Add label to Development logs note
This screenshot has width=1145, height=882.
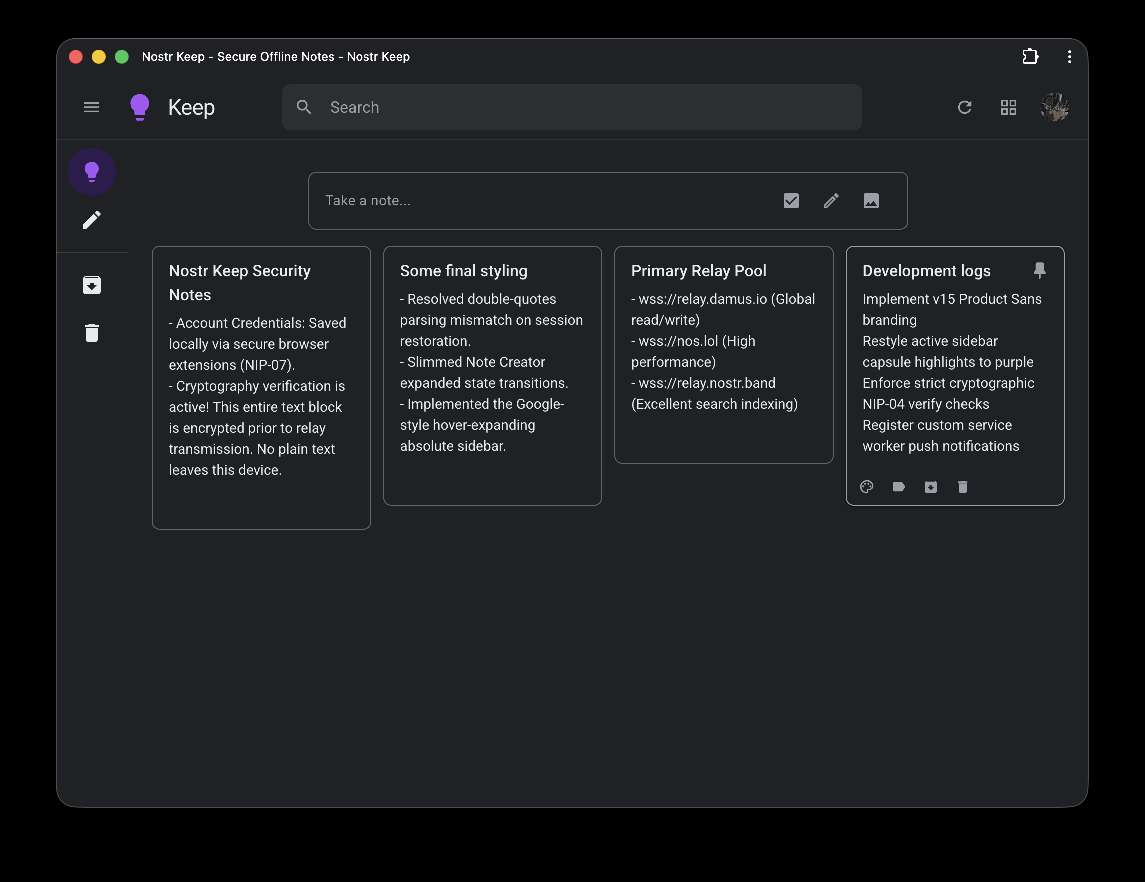[899, 487]
